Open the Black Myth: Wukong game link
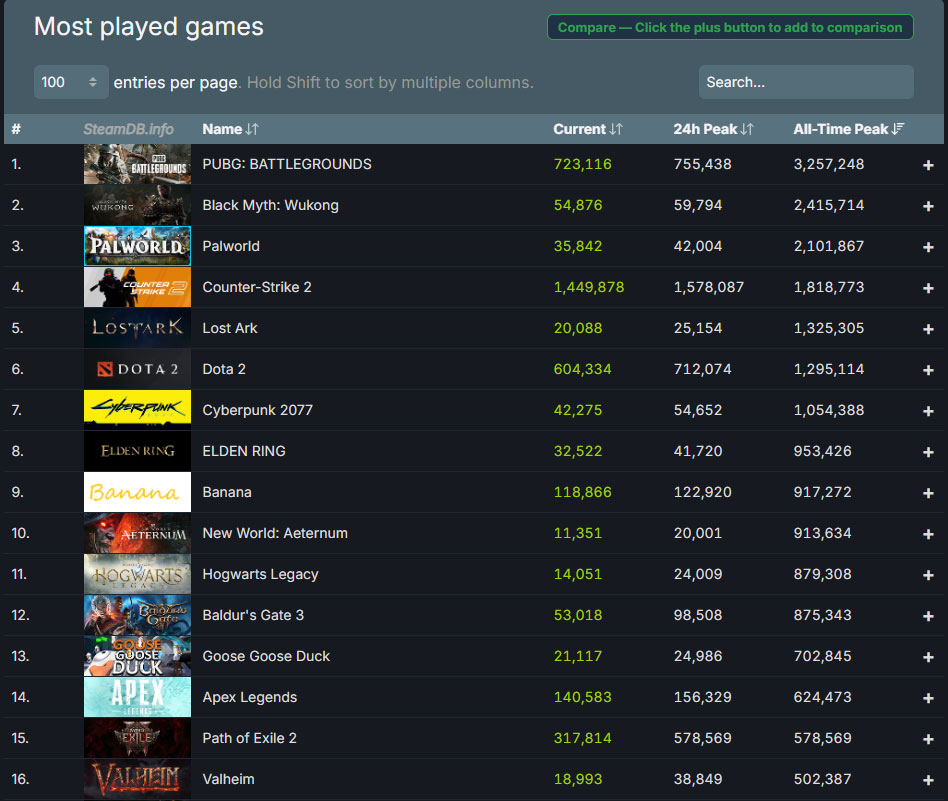Screen dimensions: 948x801 (270, 205)
